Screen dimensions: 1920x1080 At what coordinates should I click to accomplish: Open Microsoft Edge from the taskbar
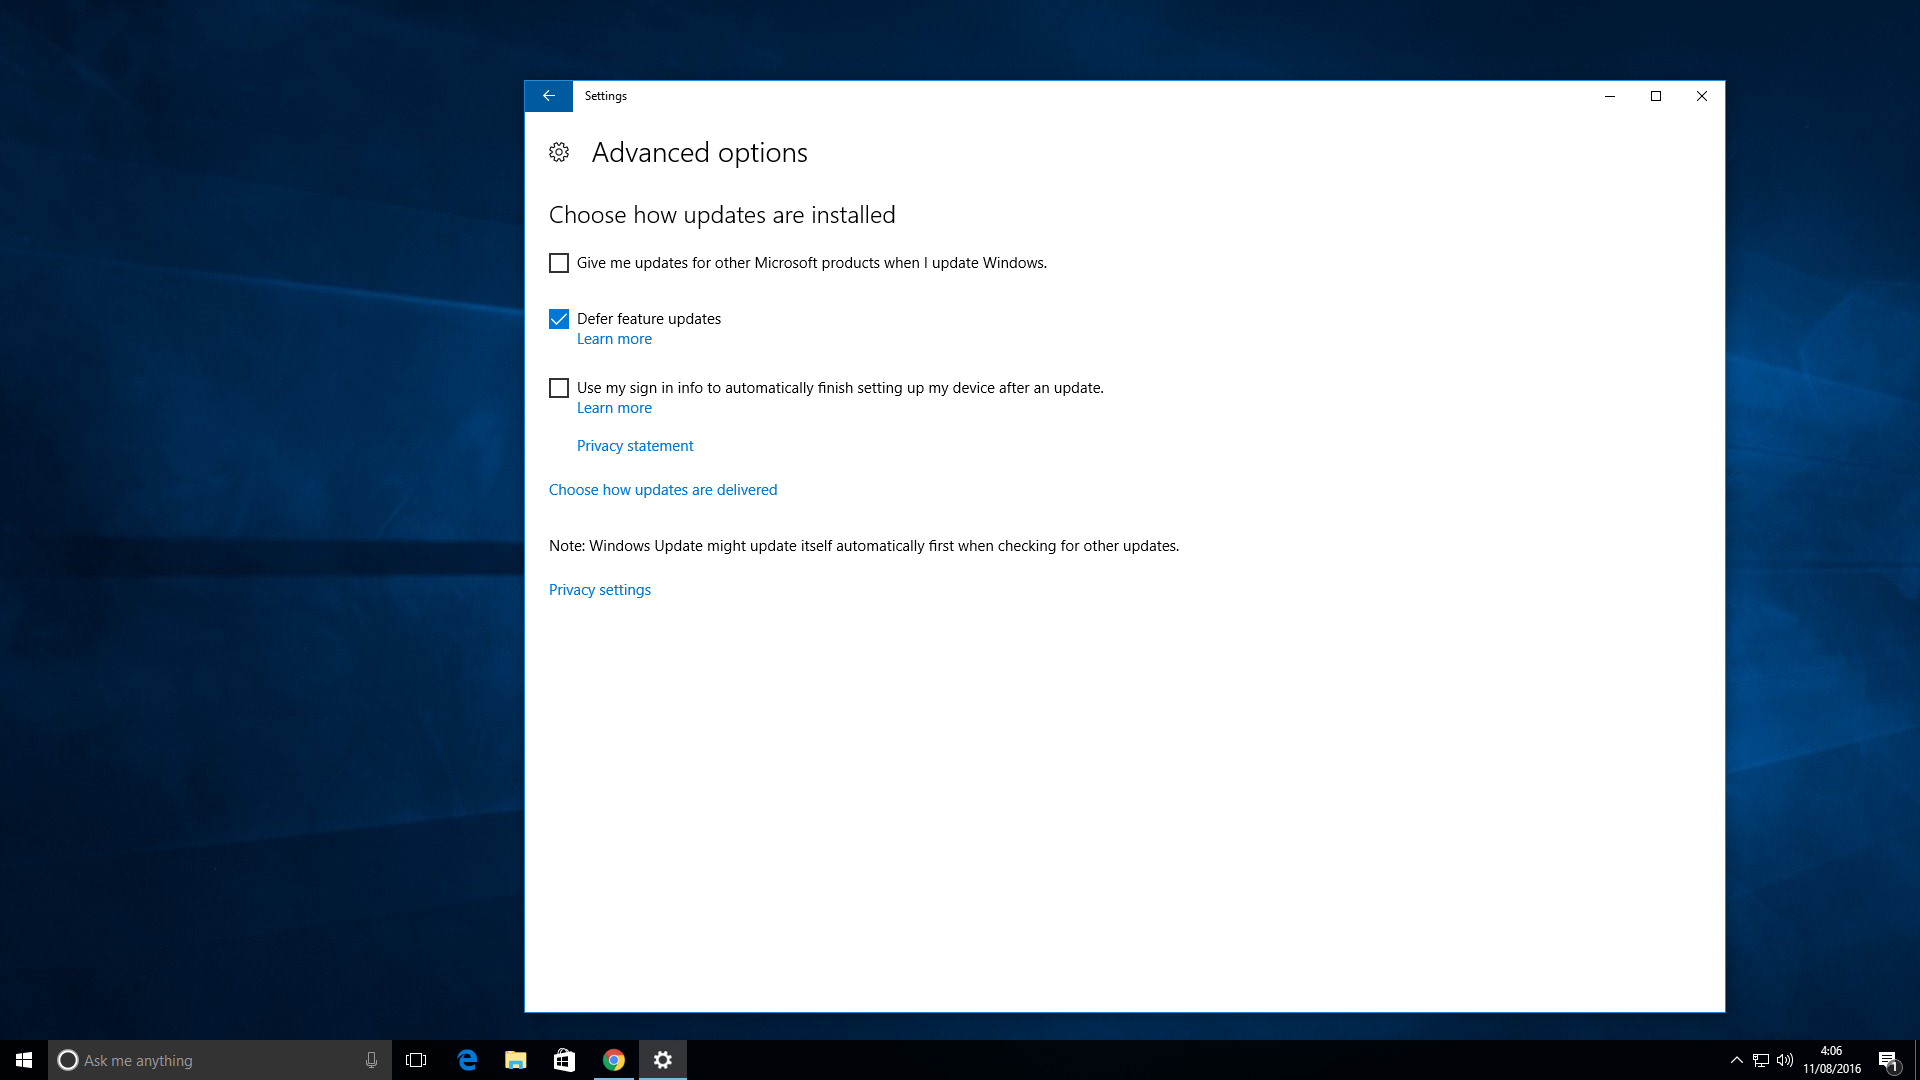pos(467,1060)
